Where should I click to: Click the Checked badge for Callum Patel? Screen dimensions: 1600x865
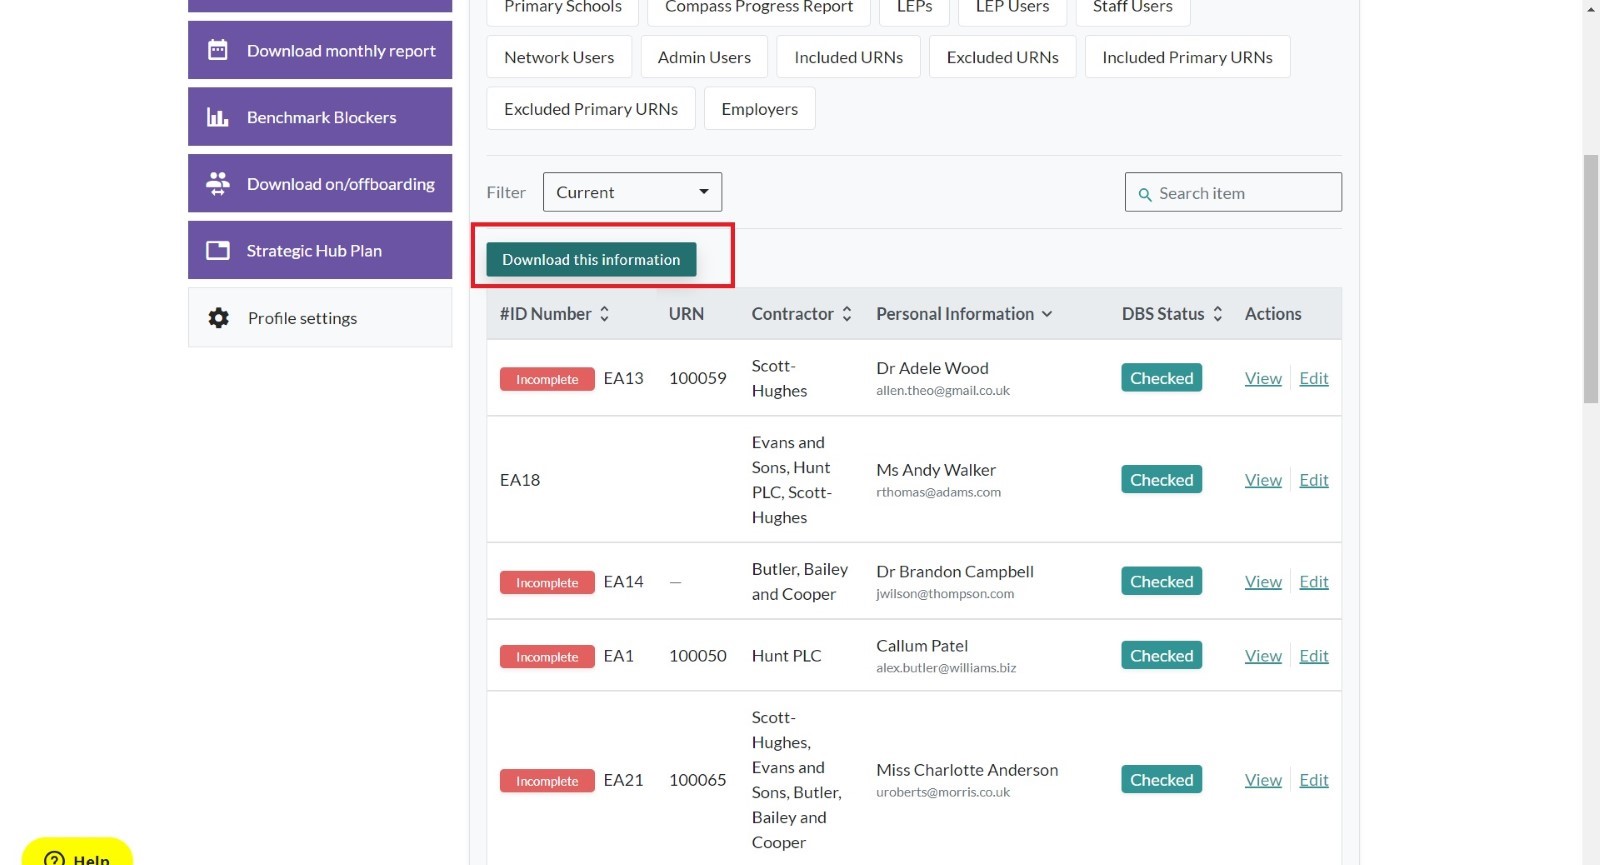pyautogui.click(x=1162, y=656)
